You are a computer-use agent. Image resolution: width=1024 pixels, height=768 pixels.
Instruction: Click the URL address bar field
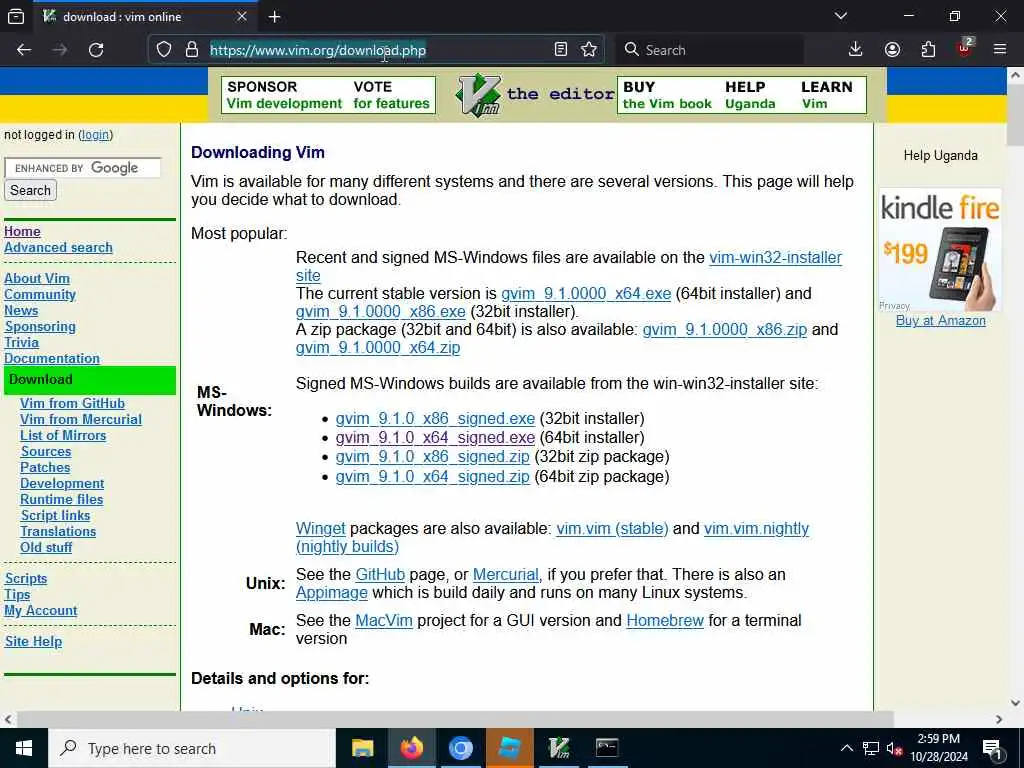[379, 50]
